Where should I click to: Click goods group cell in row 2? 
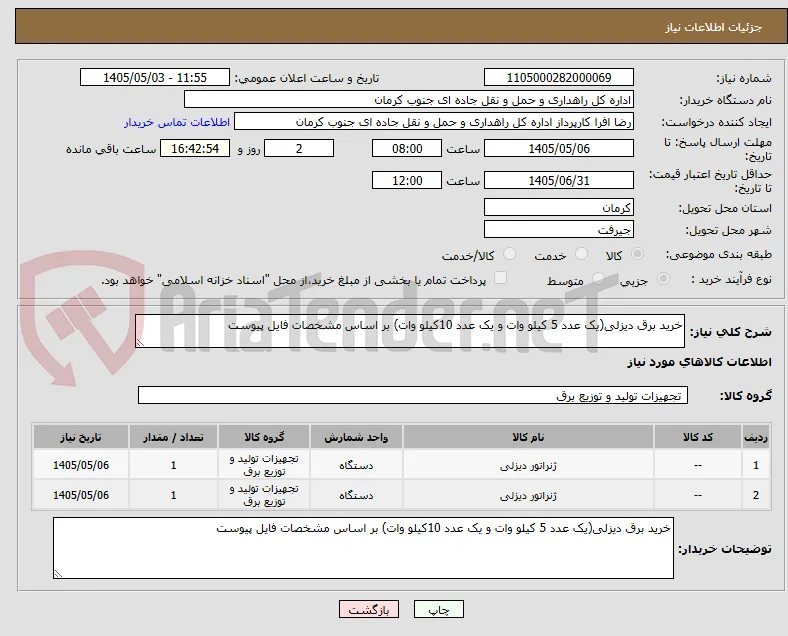(264, 495)
